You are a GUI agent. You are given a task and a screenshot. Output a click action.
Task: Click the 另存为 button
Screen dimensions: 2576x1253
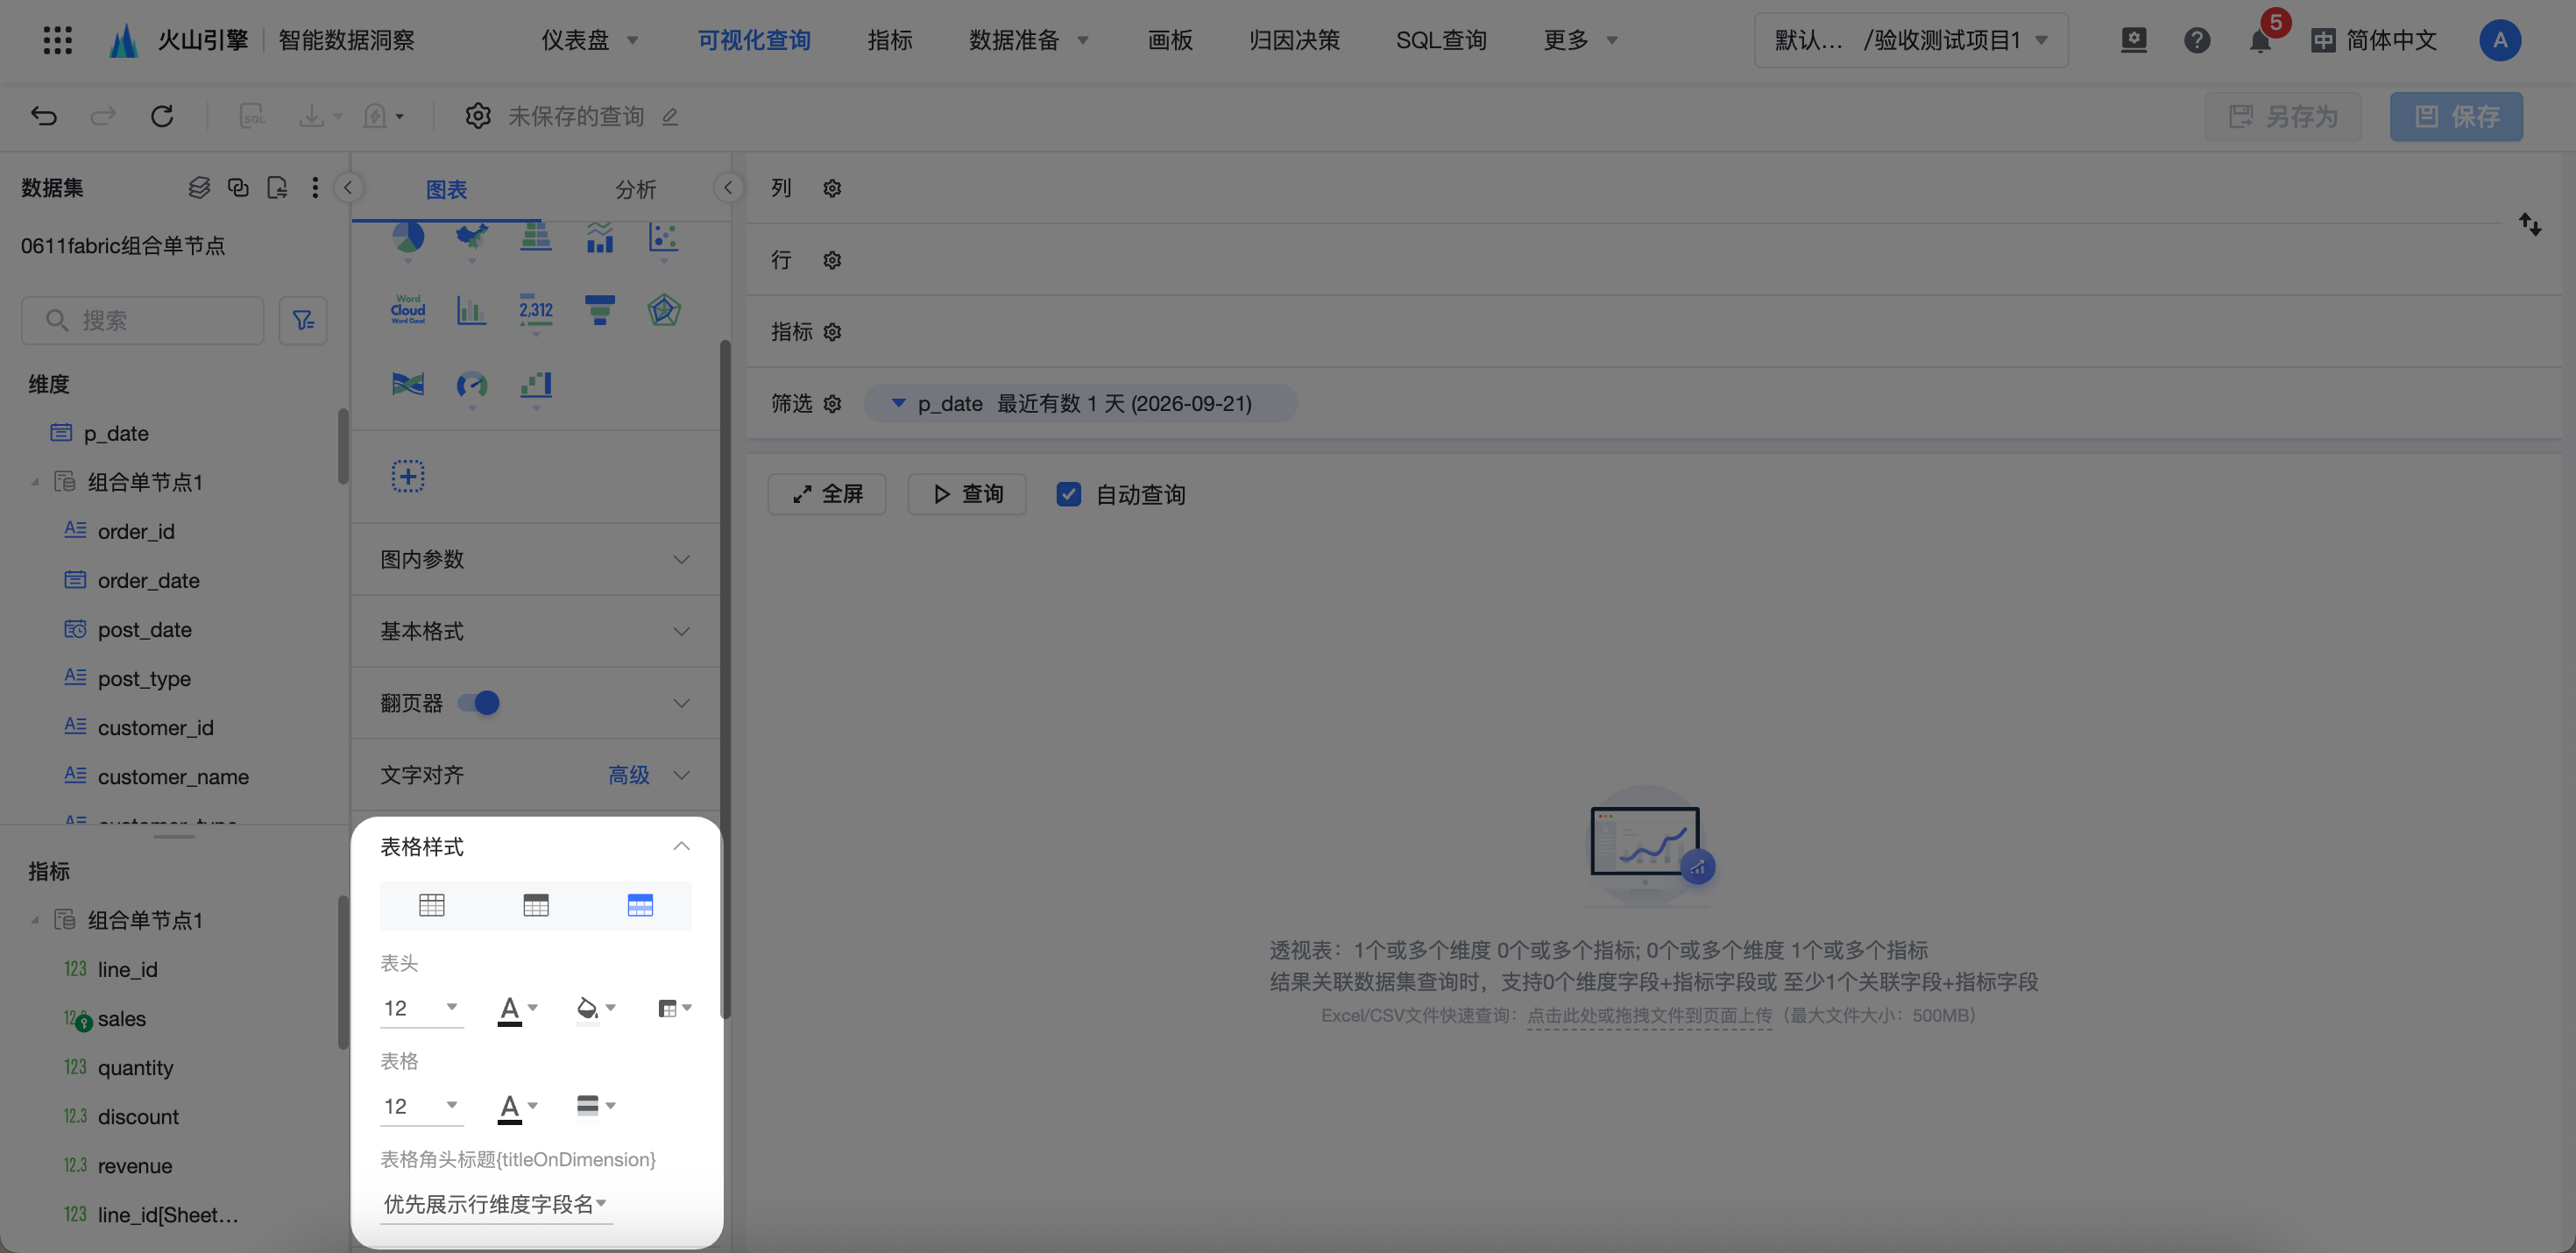click(x=2283, y=117)
